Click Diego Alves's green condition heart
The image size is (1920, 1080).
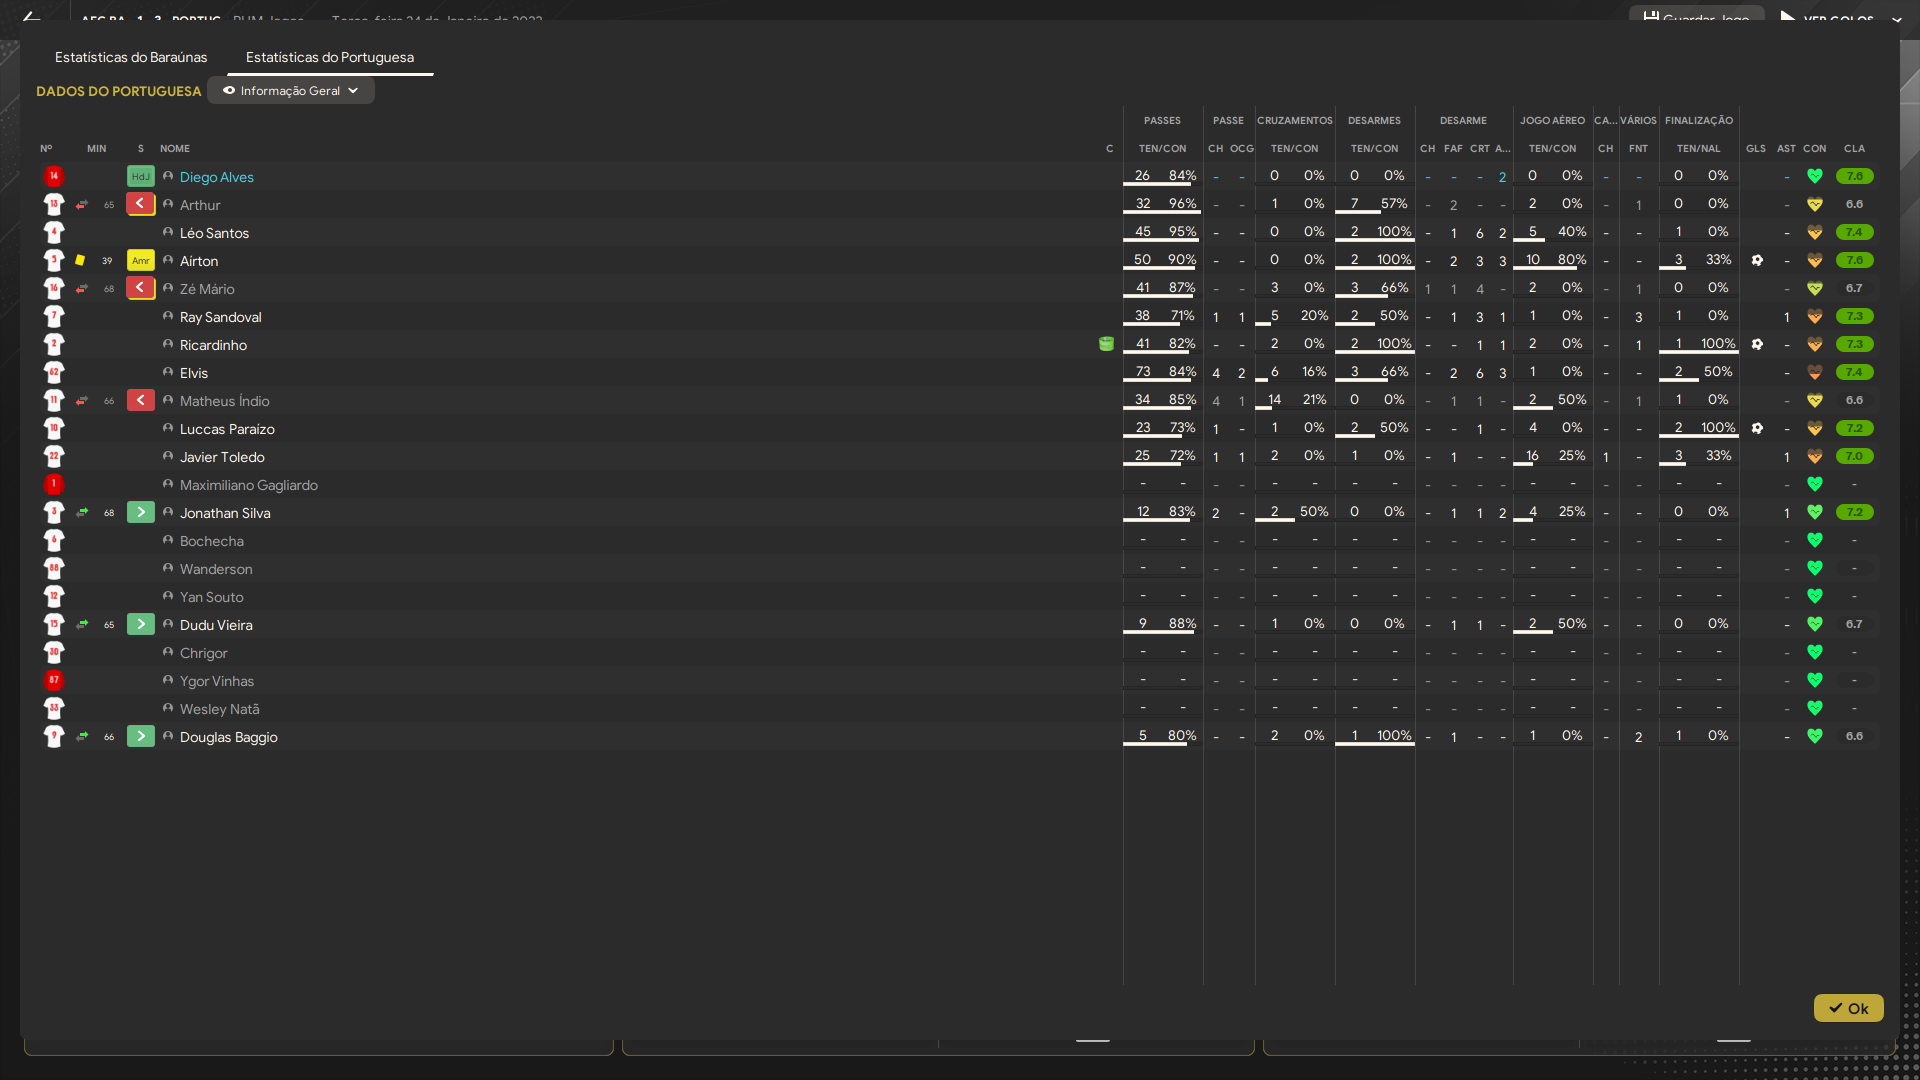point(1815,176)
